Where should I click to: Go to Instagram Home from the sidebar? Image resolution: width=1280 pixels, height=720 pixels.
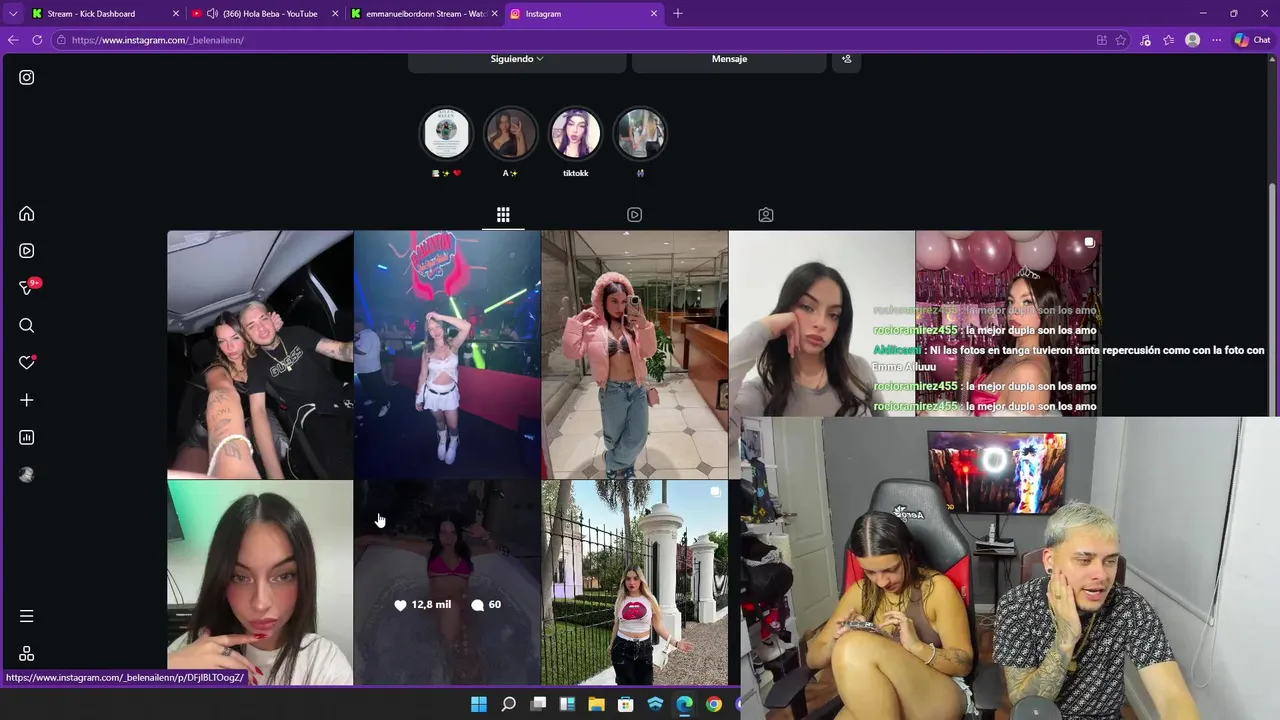tap(27, 213)
